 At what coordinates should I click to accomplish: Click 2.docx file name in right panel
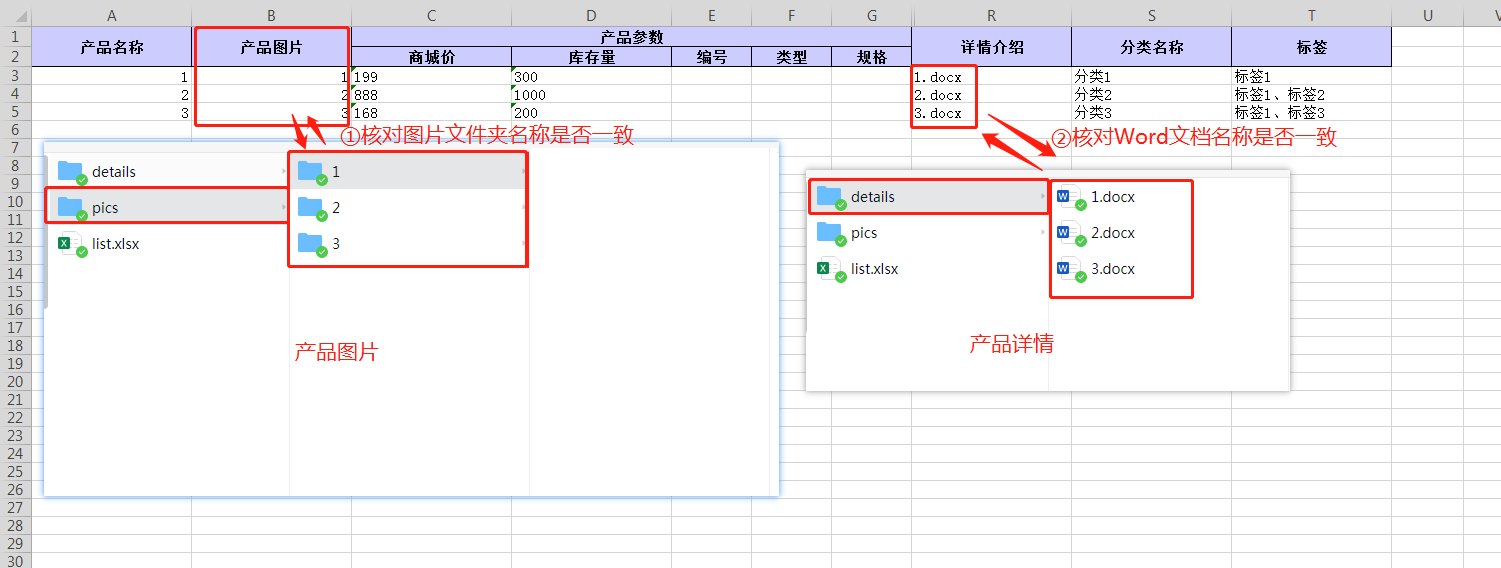pos(1113,233)
